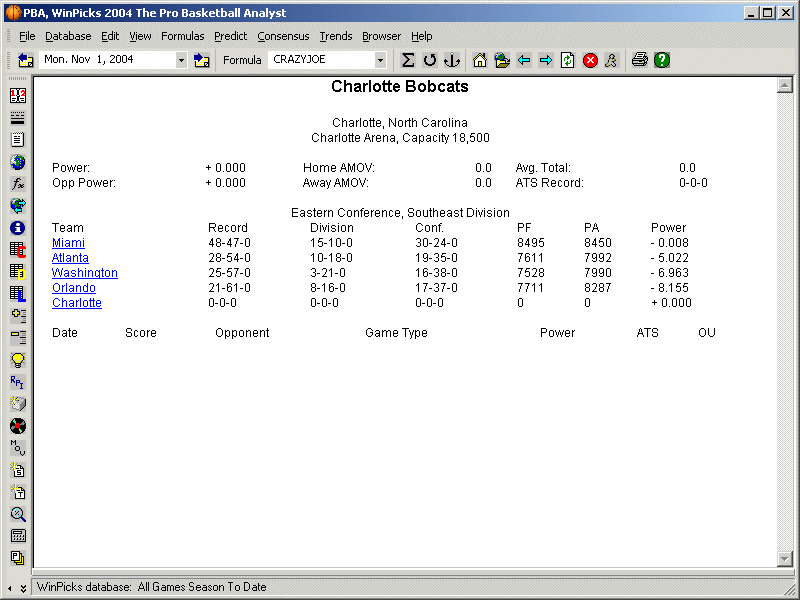
Task: Open the Formula dropdown showing CRAZYJOE
Action: tap(380, 60)
